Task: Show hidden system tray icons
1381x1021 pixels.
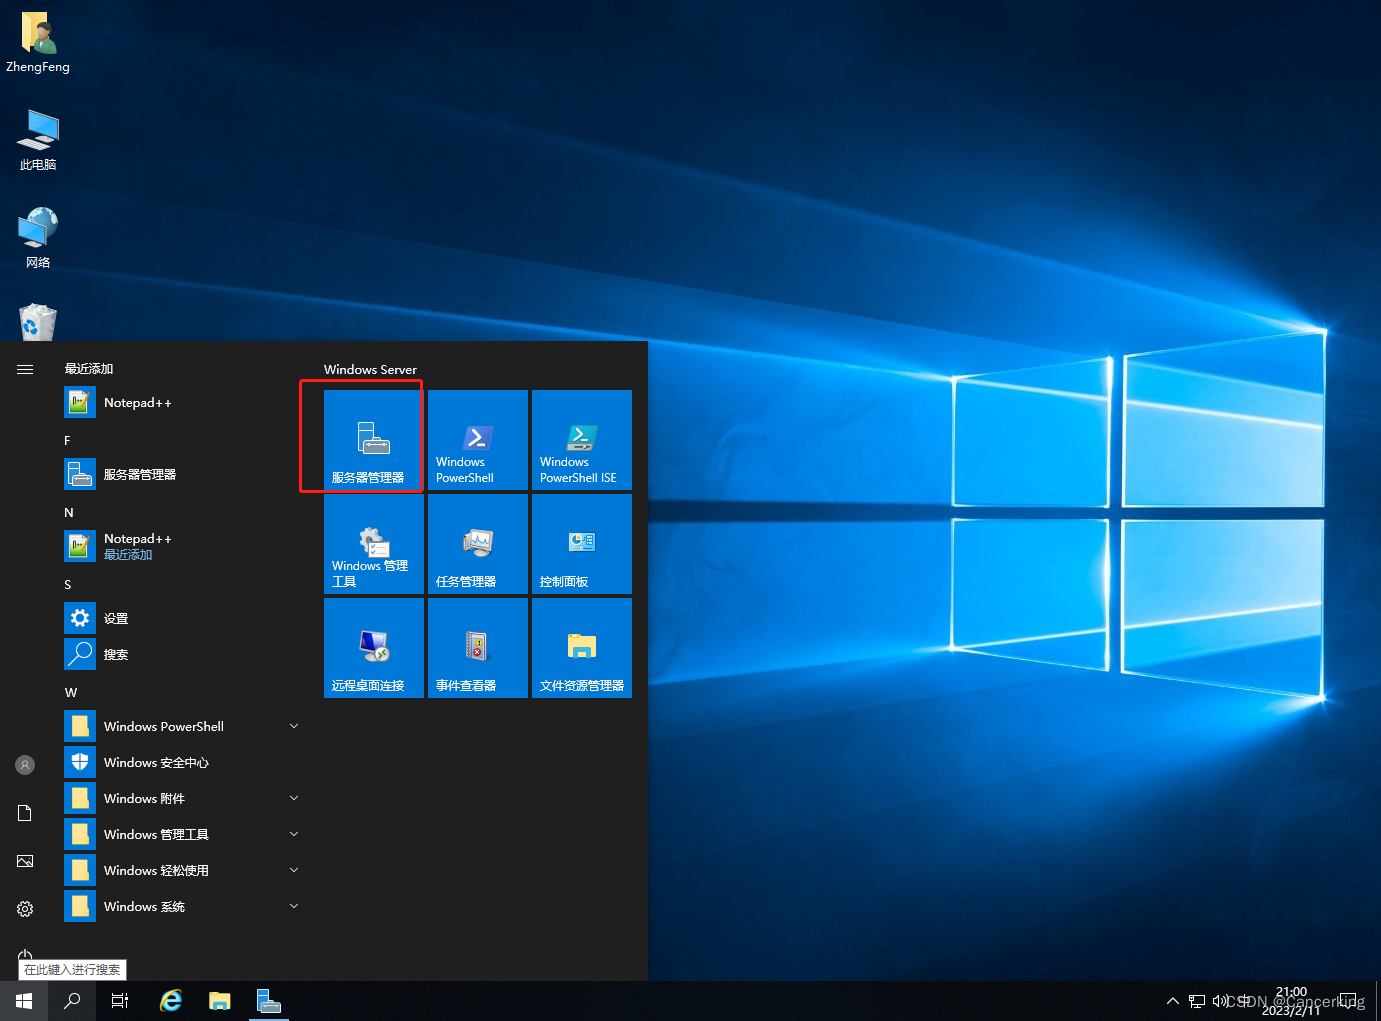Action: click(1173, 1001)
